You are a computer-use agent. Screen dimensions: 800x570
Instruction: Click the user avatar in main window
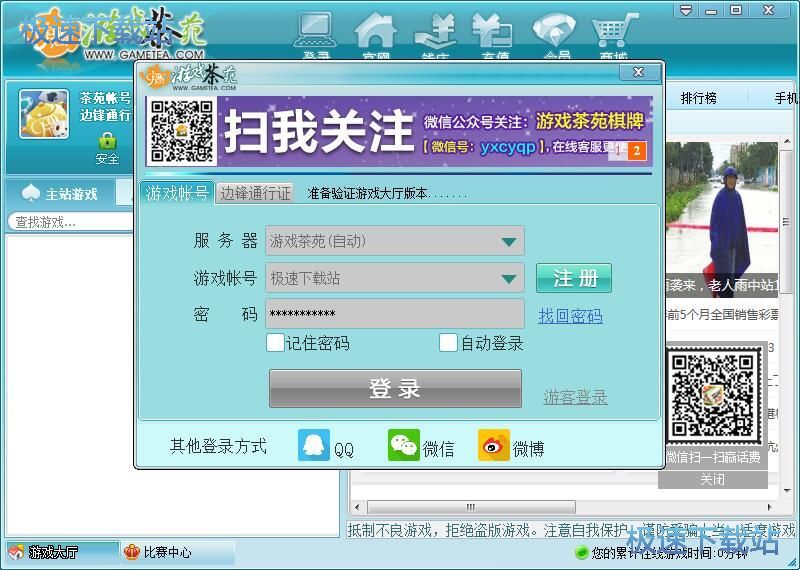pyautogui.click(x=44, y=114)
